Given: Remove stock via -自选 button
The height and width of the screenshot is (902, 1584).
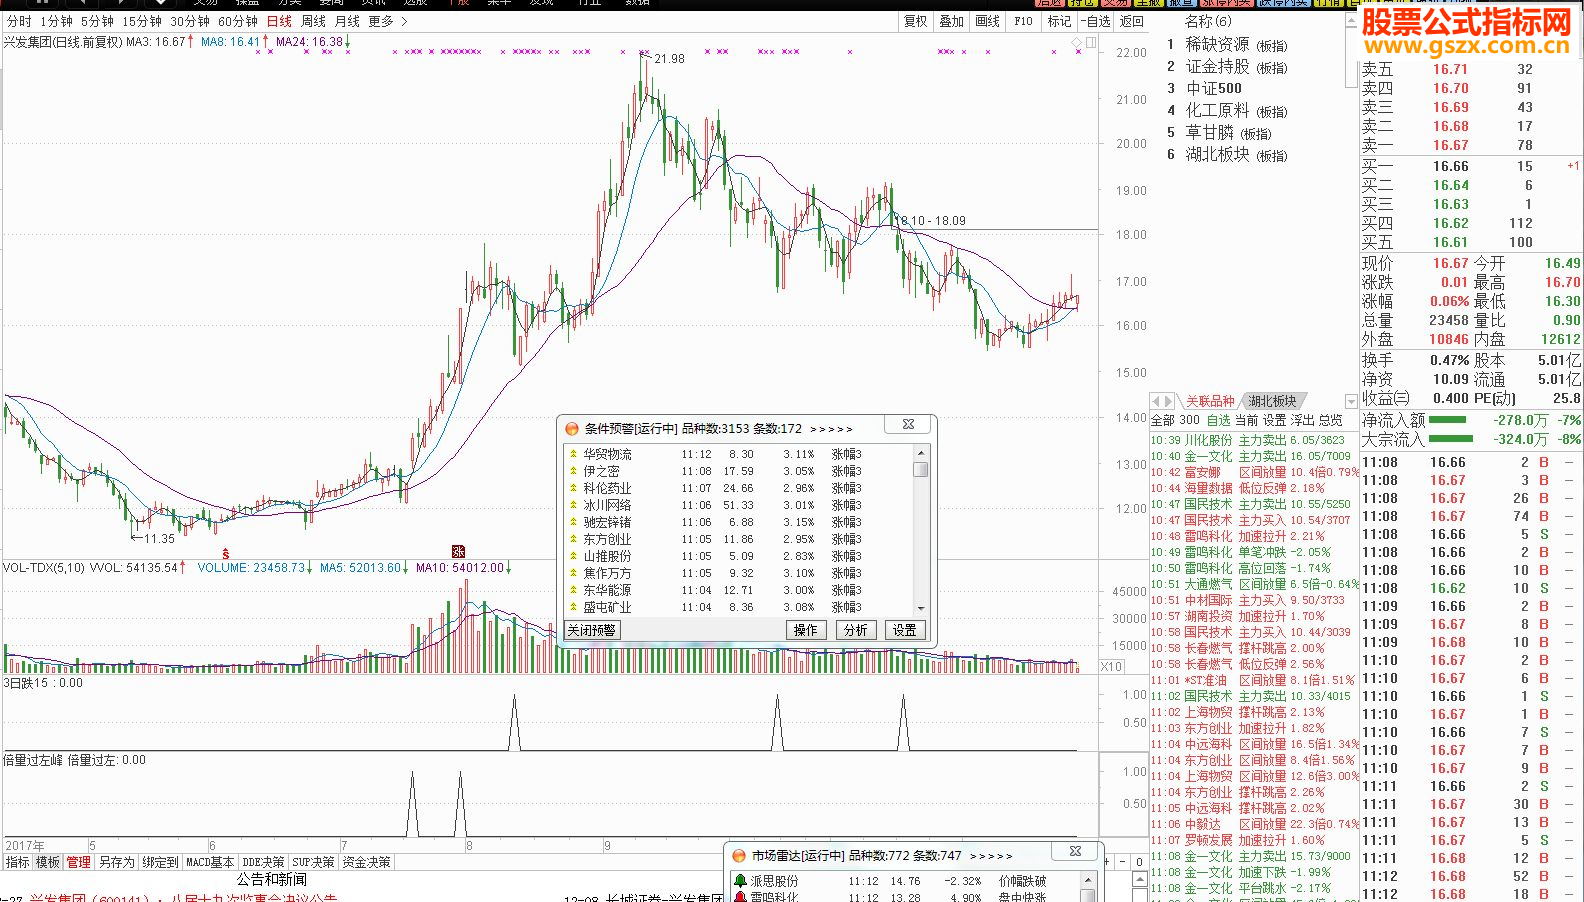Looking at the screenshot, I should (x=1096, y=21).
